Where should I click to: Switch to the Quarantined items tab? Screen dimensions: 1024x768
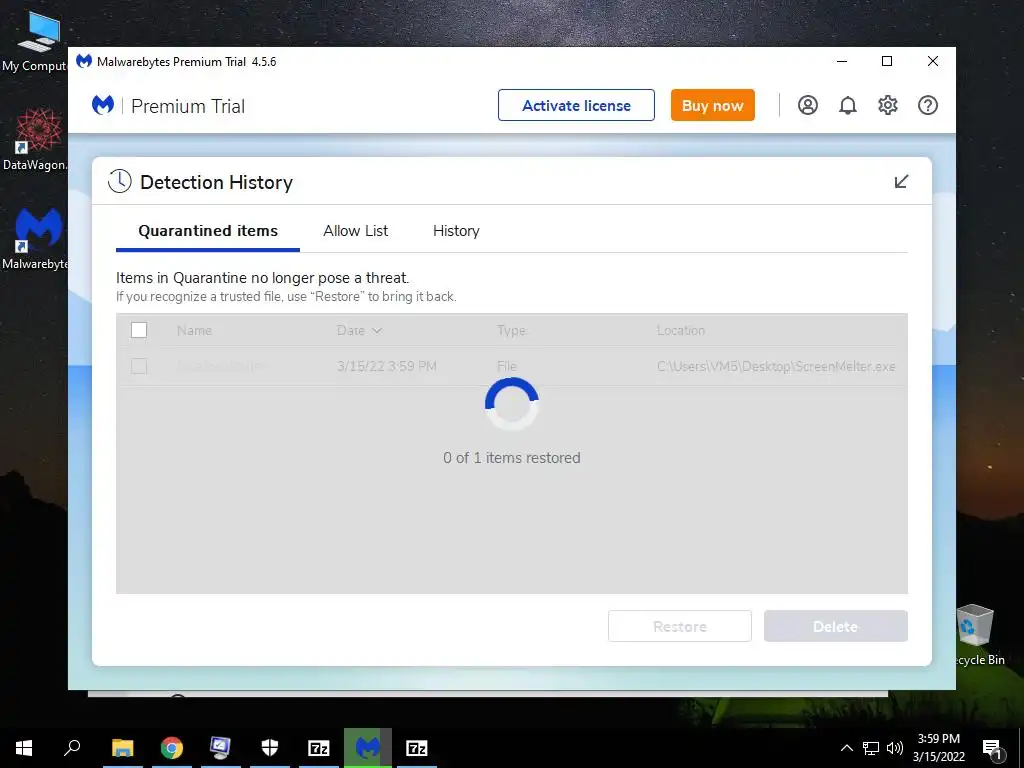tap(208, 231)
